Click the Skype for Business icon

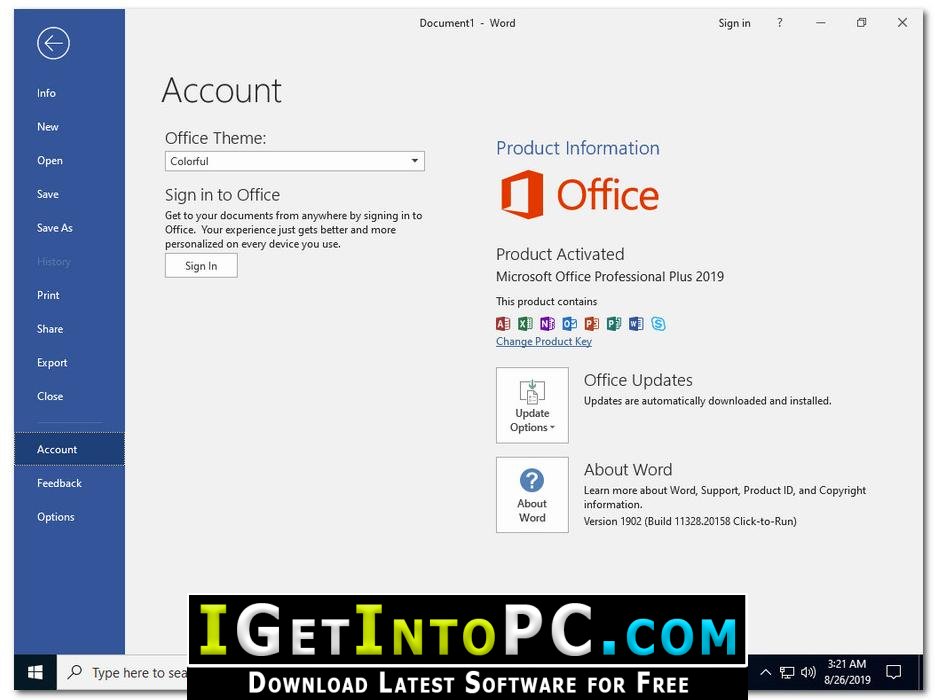[x=658, y=323]
